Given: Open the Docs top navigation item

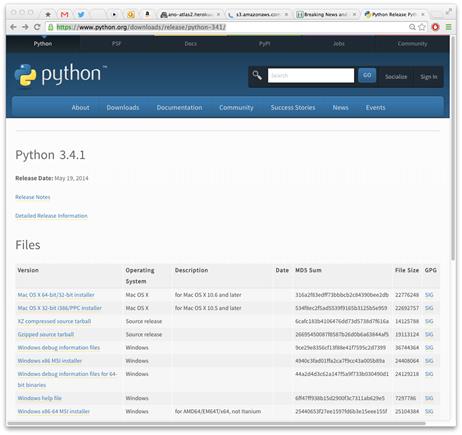Looking at the screenshot, I should (x=191, y=44).
